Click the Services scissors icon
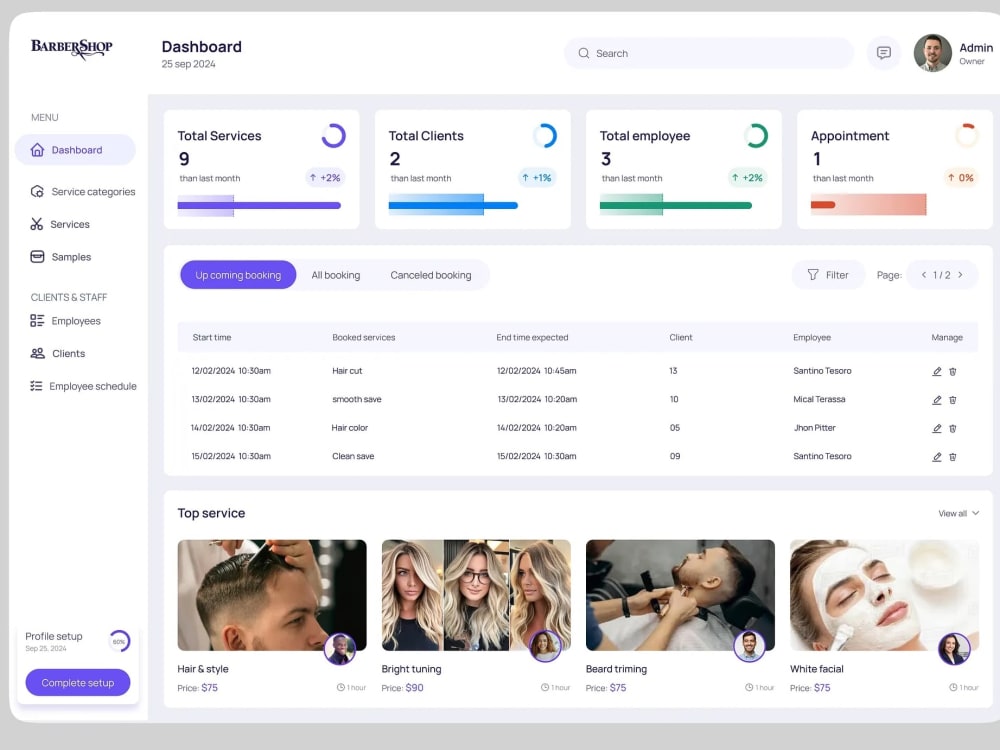 (36, 224)
